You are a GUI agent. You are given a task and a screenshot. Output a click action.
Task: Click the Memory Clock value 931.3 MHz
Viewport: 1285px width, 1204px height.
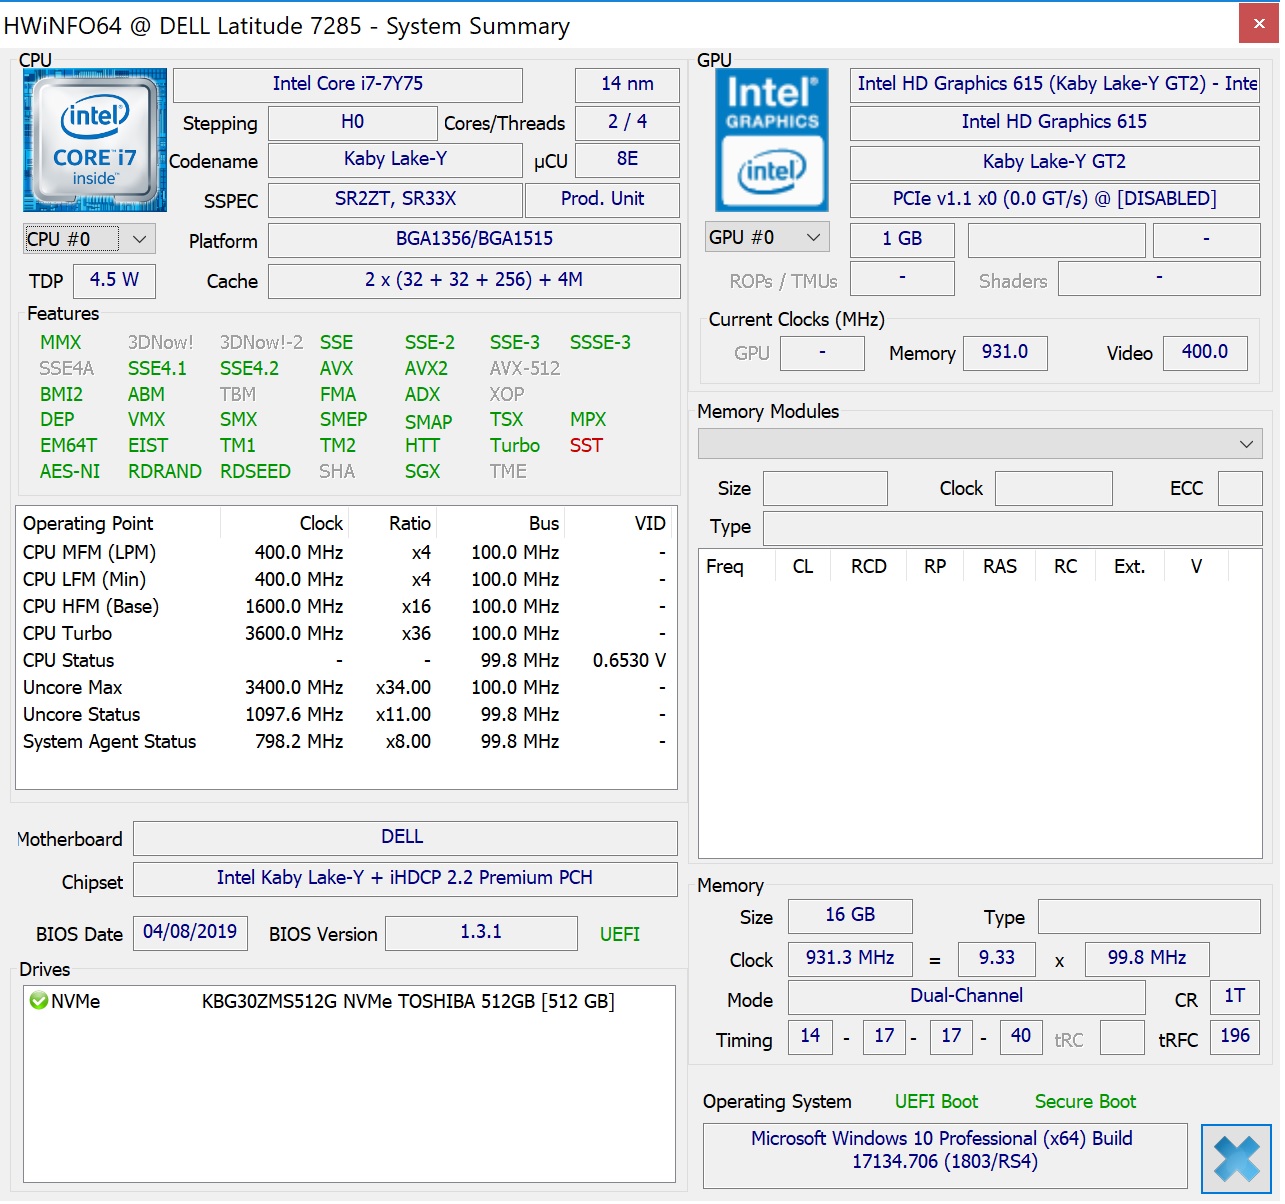pos(850,958)
